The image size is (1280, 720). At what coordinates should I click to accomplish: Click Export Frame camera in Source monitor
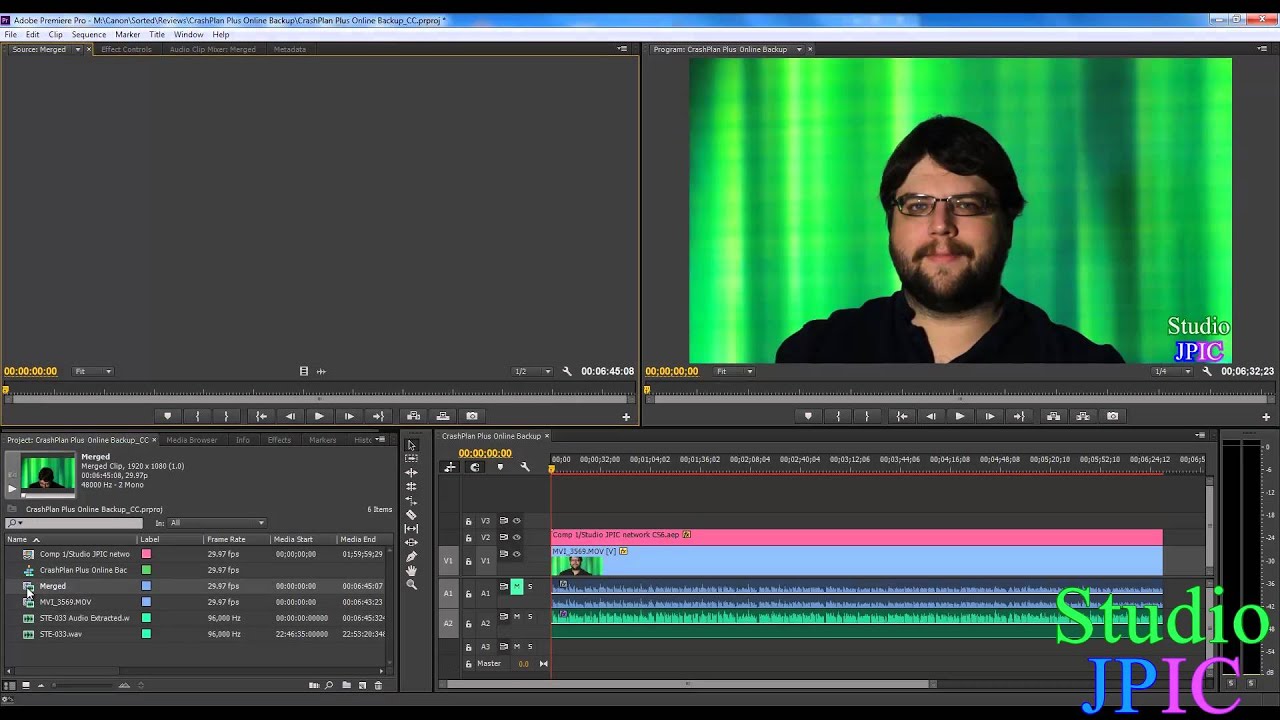pos(472,416)
